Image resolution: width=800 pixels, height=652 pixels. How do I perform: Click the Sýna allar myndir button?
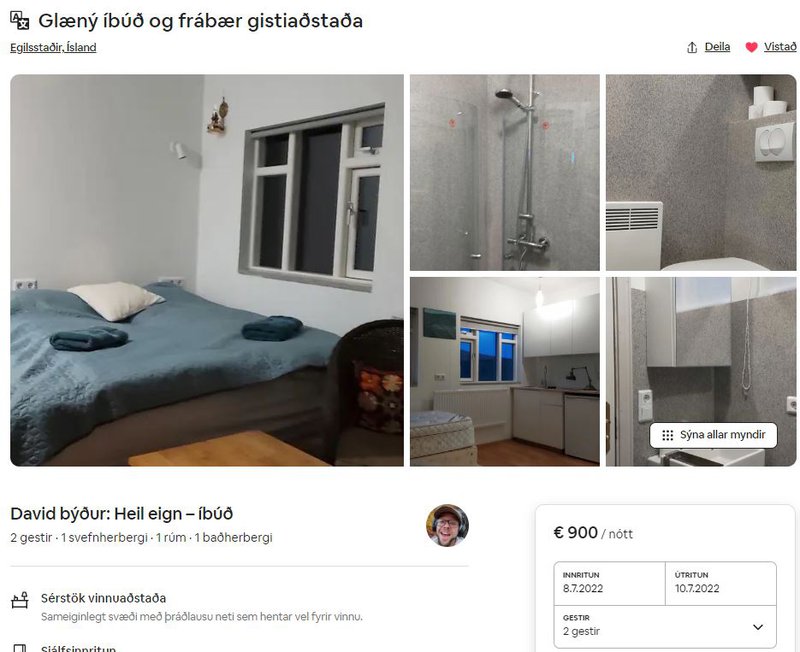tap(713, 435)
